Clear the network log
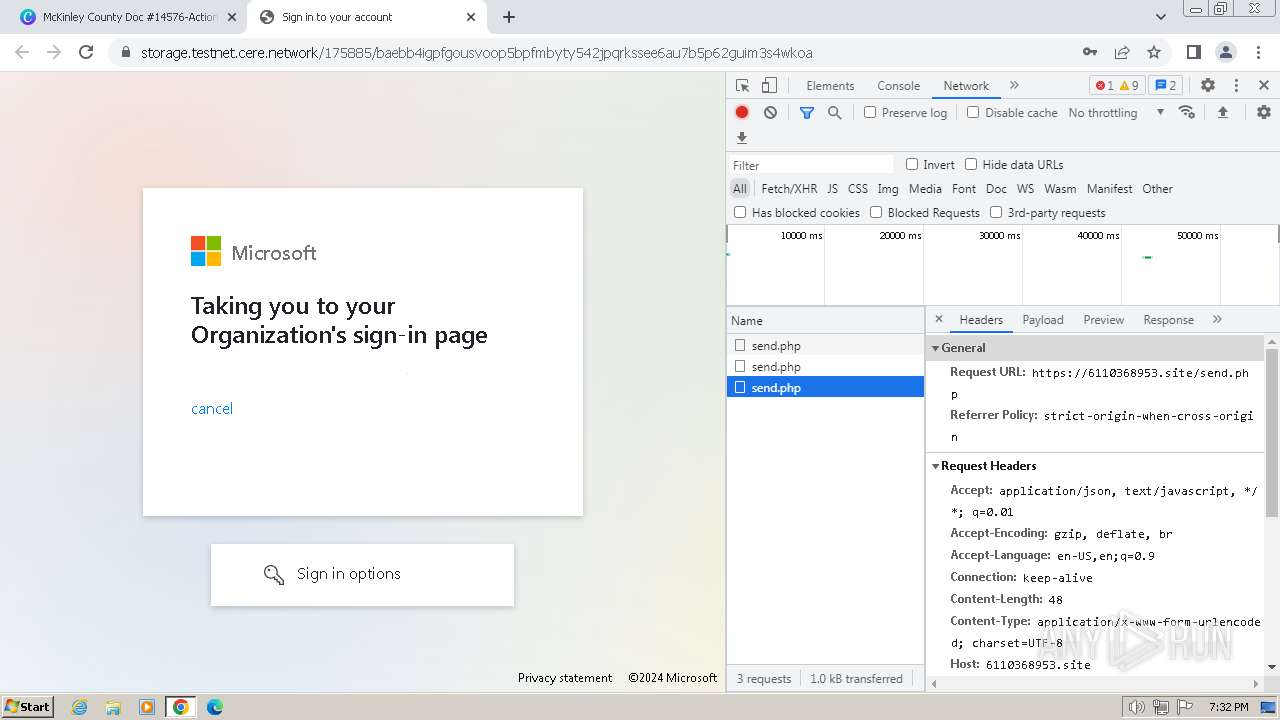The image size is (1280, 720). [770, 113]
